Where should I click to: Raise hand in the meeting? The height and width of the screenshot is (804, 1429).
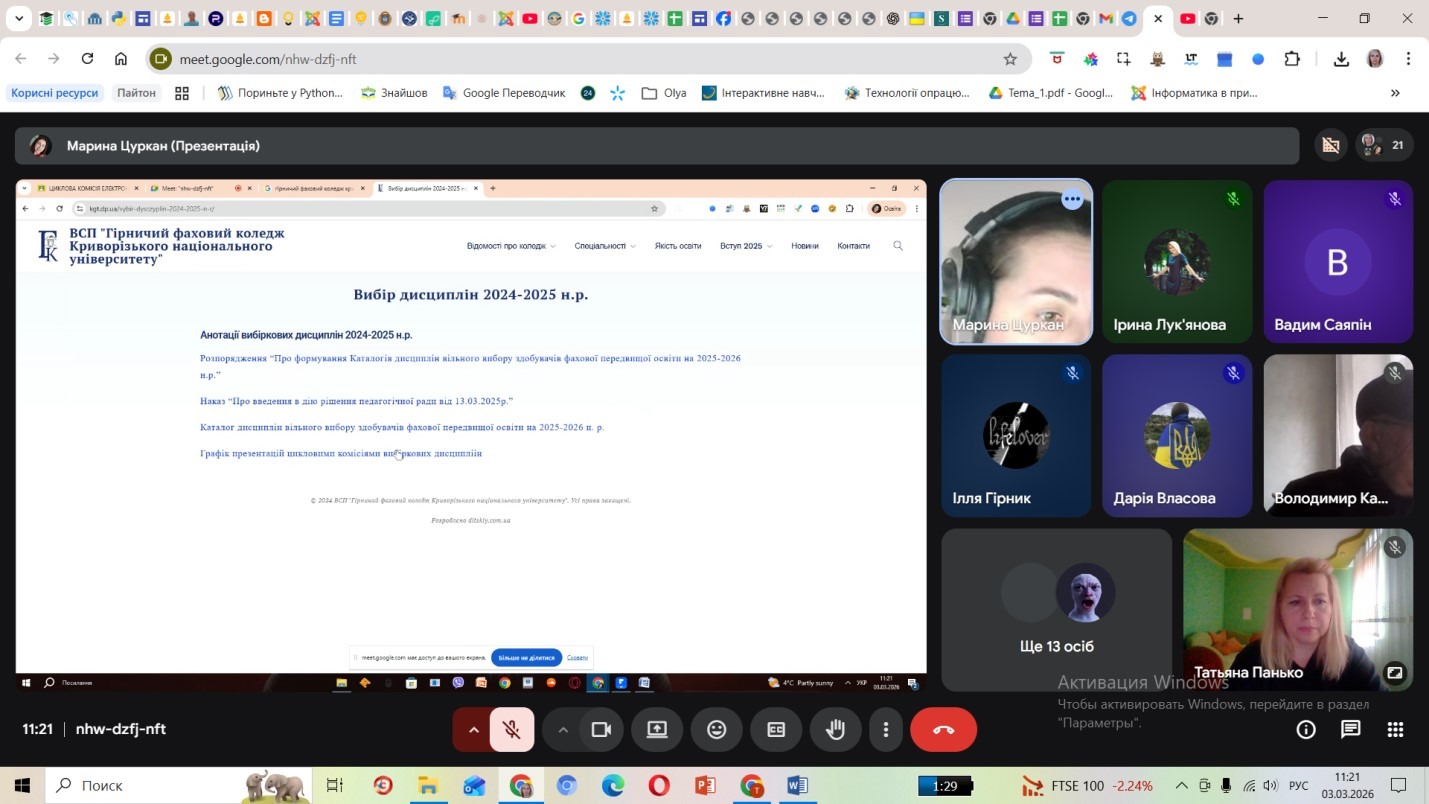835,730
